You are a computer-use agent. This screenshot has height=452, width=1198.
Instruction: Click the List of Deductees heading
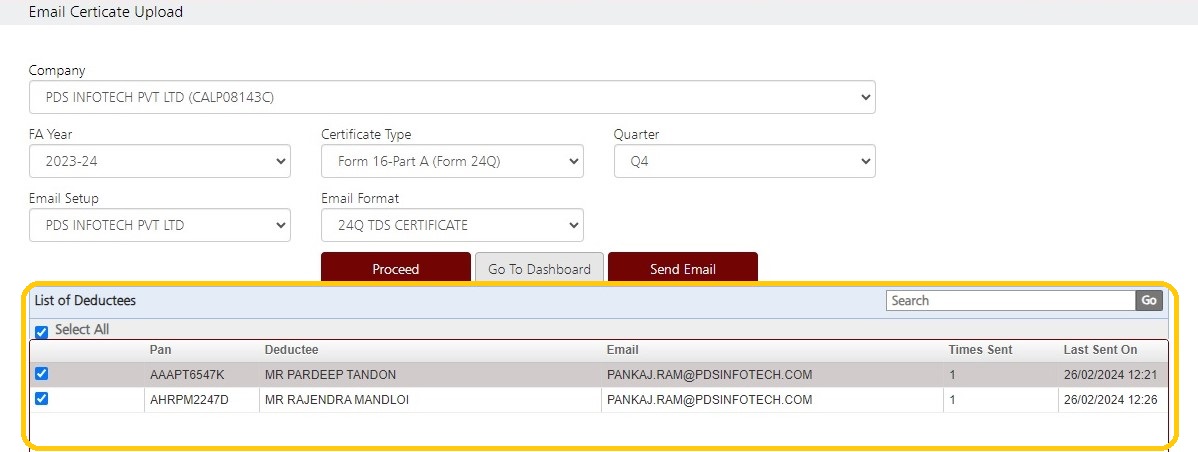pos(85,301)
